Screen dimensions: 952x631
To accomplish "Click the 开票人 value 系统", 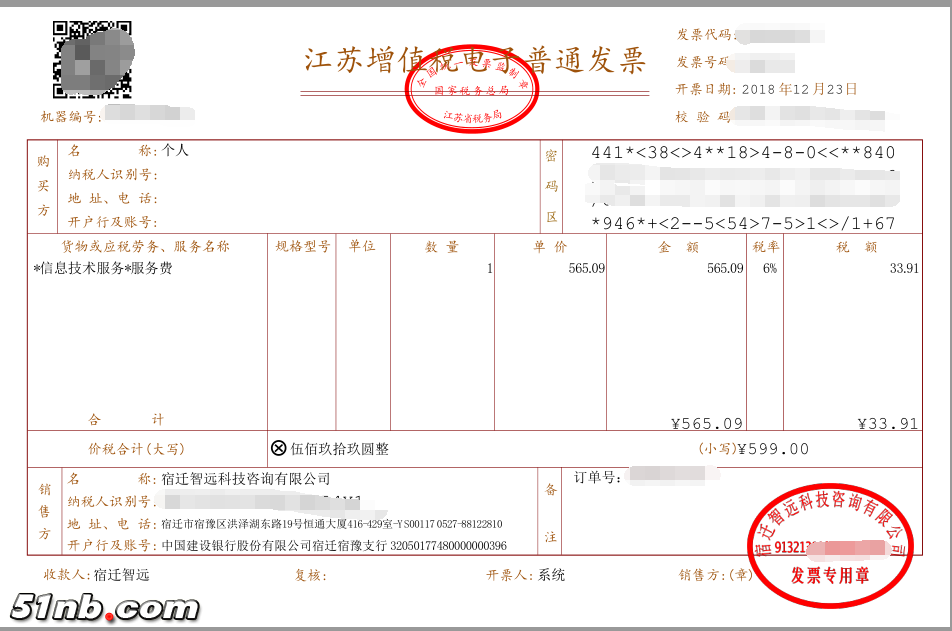I will tap(551, 575).
